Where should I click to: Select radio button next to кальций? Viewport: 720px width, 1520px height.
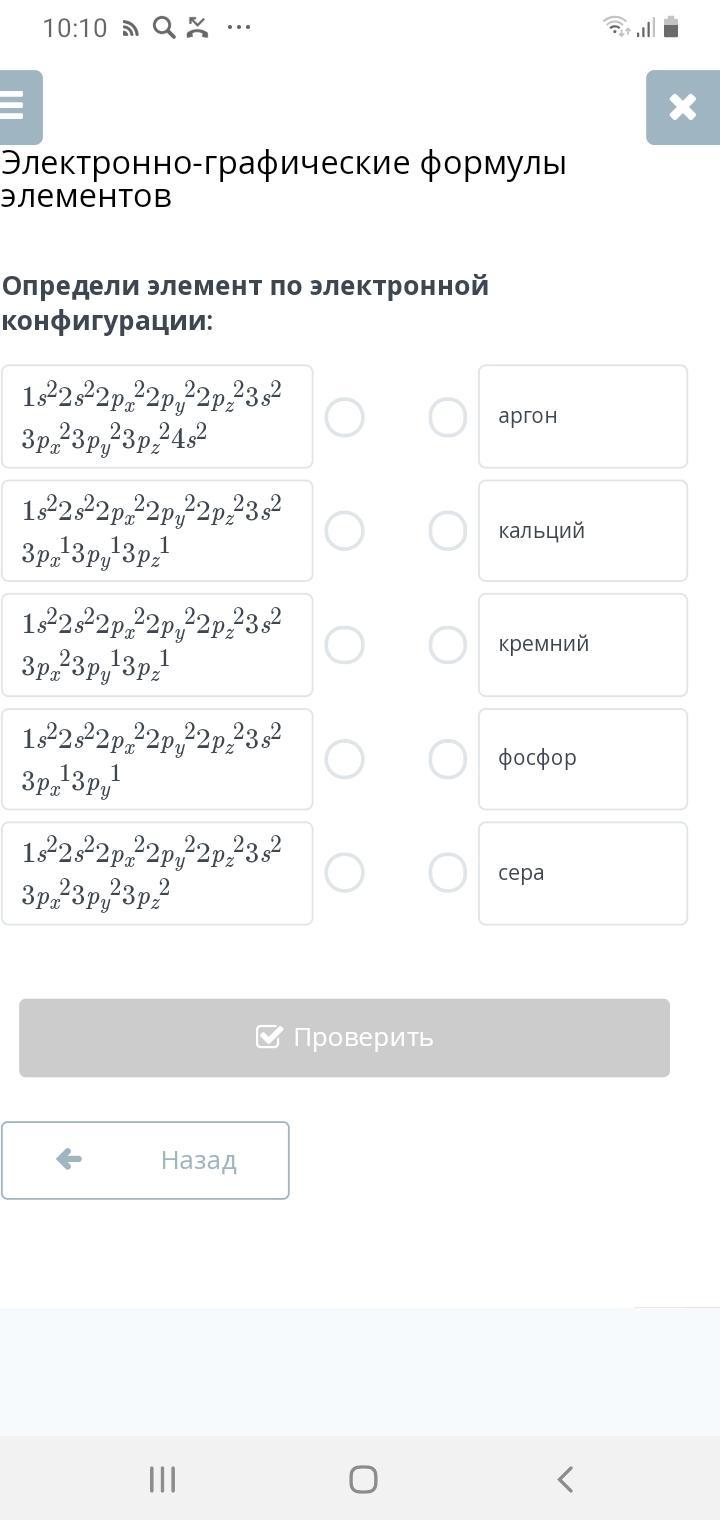(447, 531)
